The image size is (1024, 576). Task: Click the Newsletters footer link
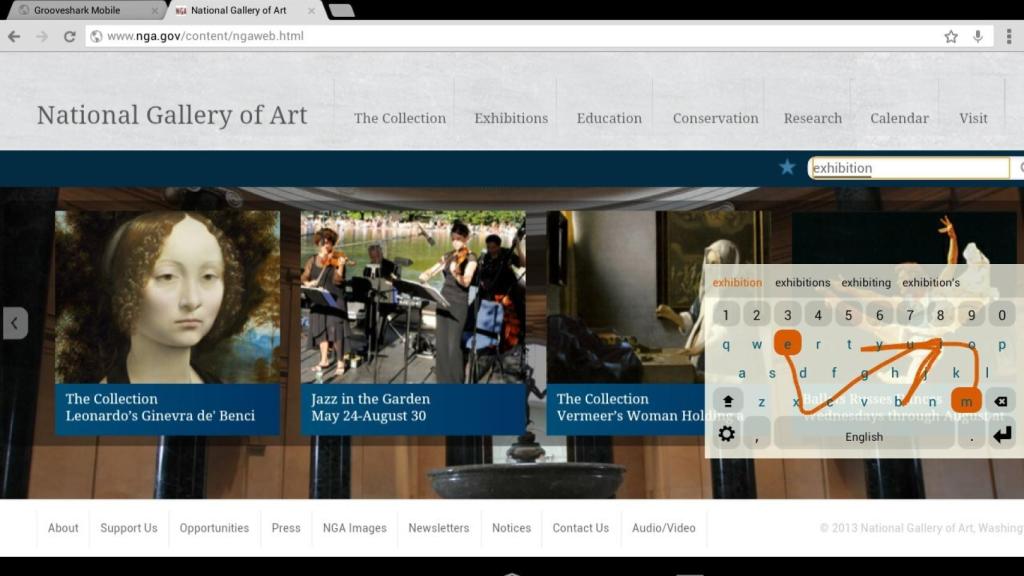coord(438,528)
